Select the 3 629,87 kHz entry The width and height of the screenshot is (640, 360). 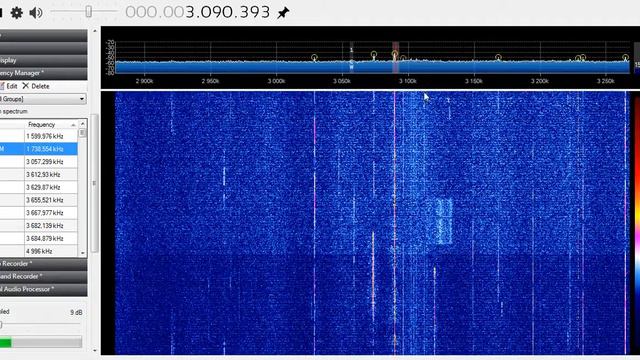[38, 187]
